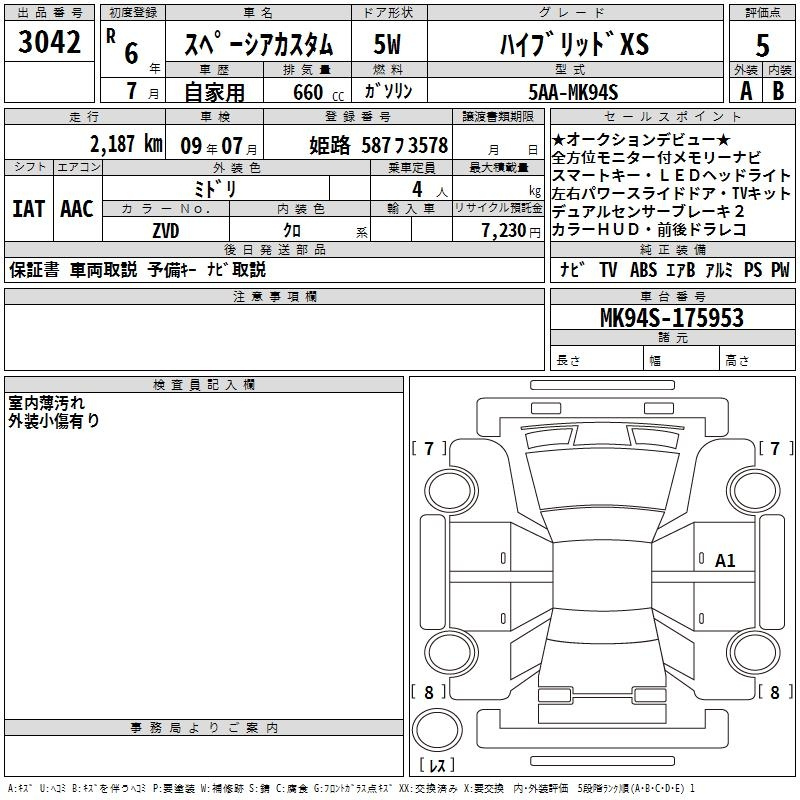This screenshot has height=800, width=800.
Task: Click sales point 全方位モニター付メモリーナビ
Action: pos(656,157)
